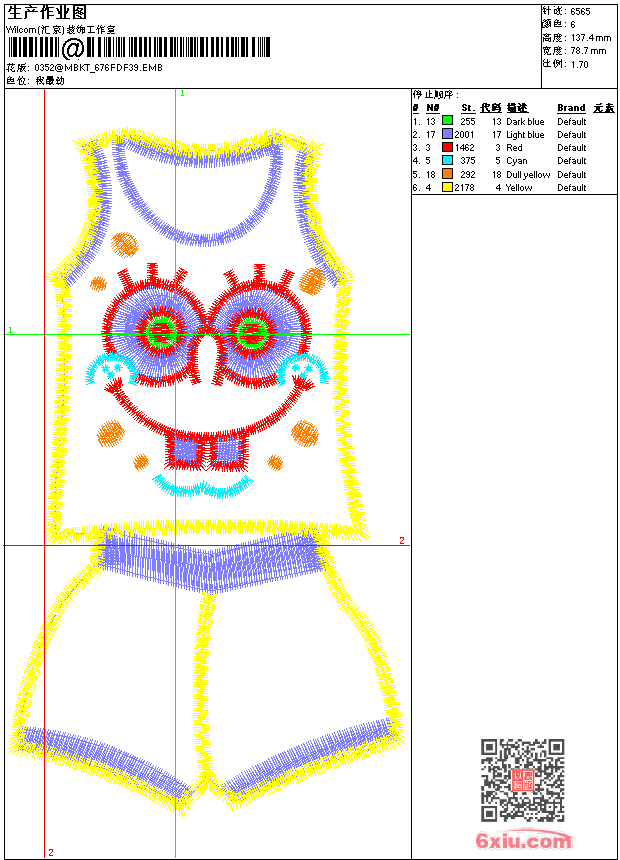620x860 pixels.
Task: Click the left eye's green pupil ring
Action: pyautogui.click(x=162, y=331)
